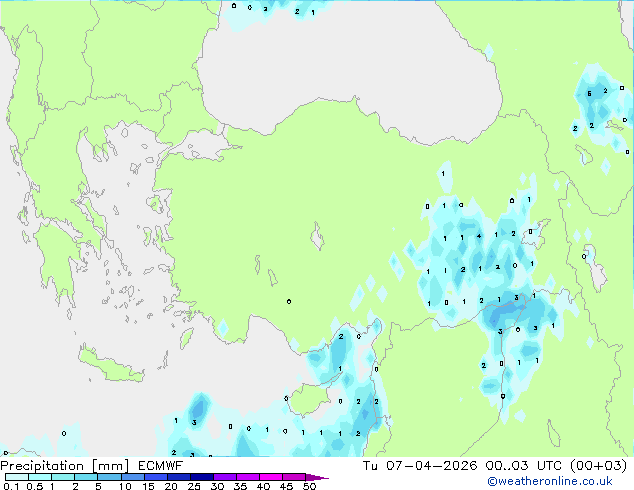The height and width of the screenshot is (490, 634).
Task: Select the 45–50 mm legend color swatch
Action: 294,477
